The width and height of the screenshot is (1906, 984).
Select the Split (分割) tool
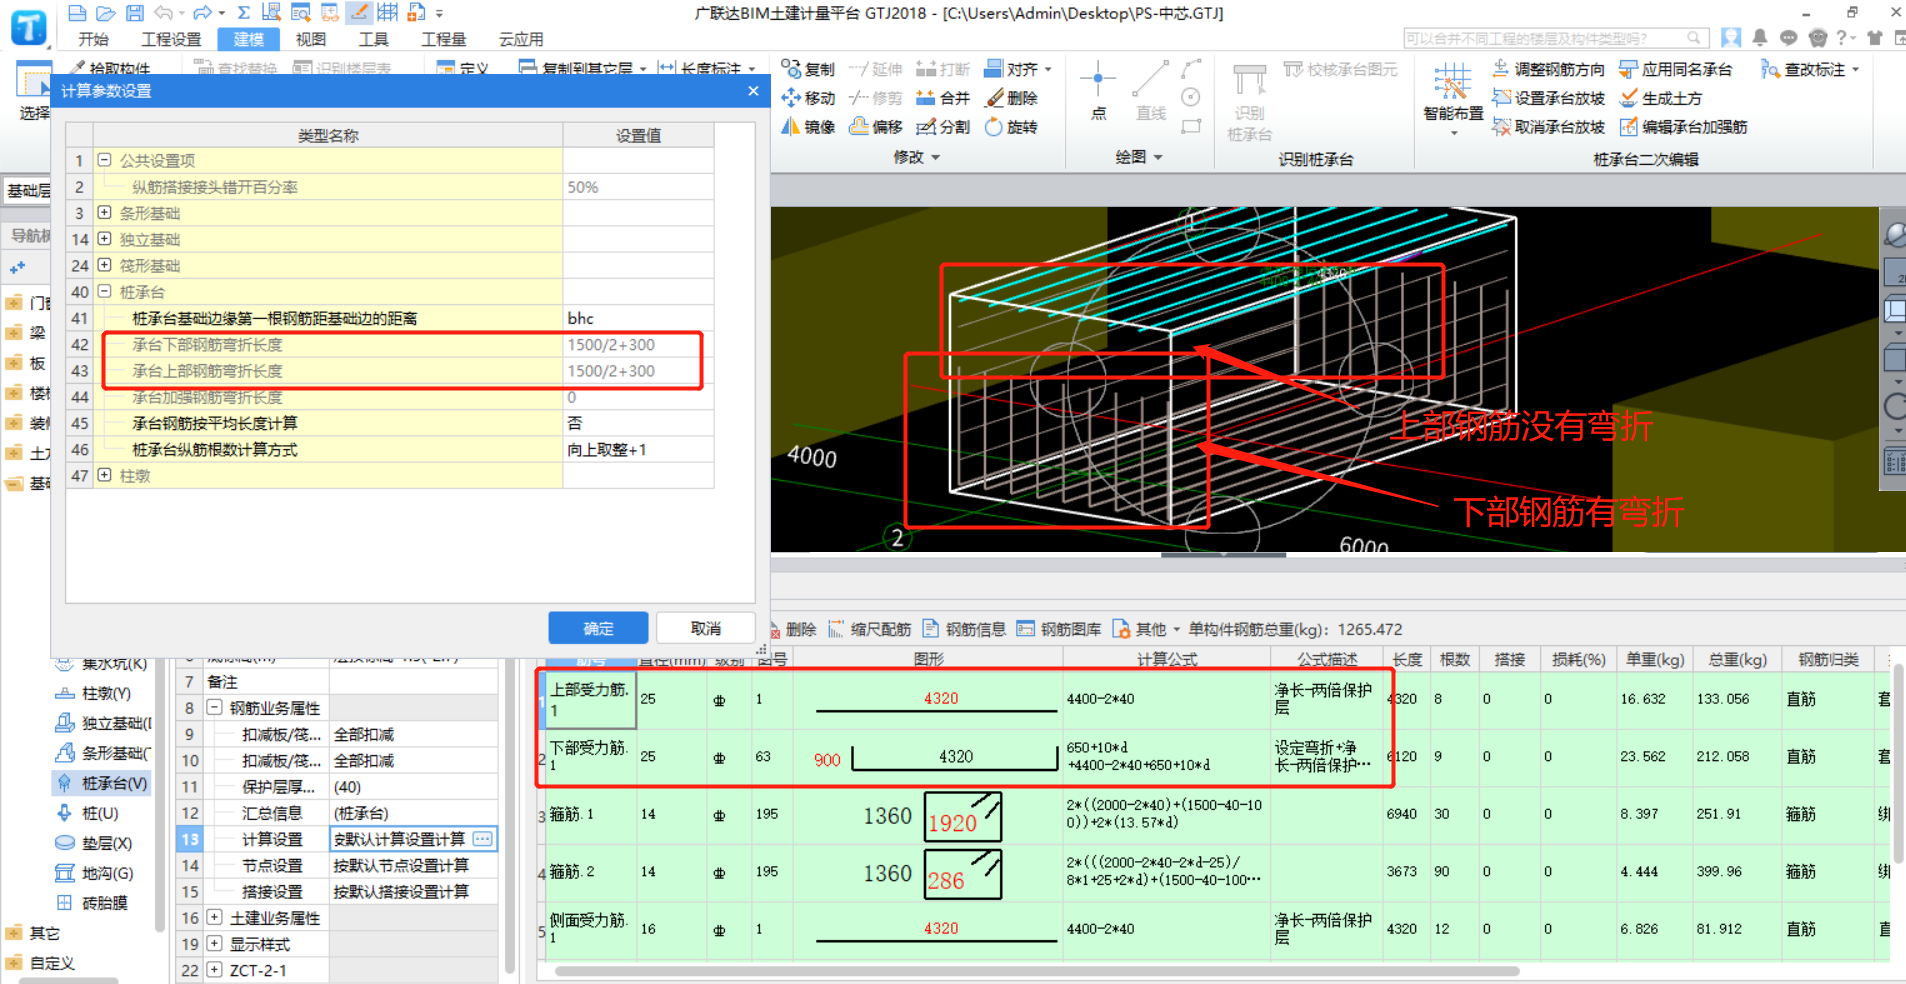(943, 127)
